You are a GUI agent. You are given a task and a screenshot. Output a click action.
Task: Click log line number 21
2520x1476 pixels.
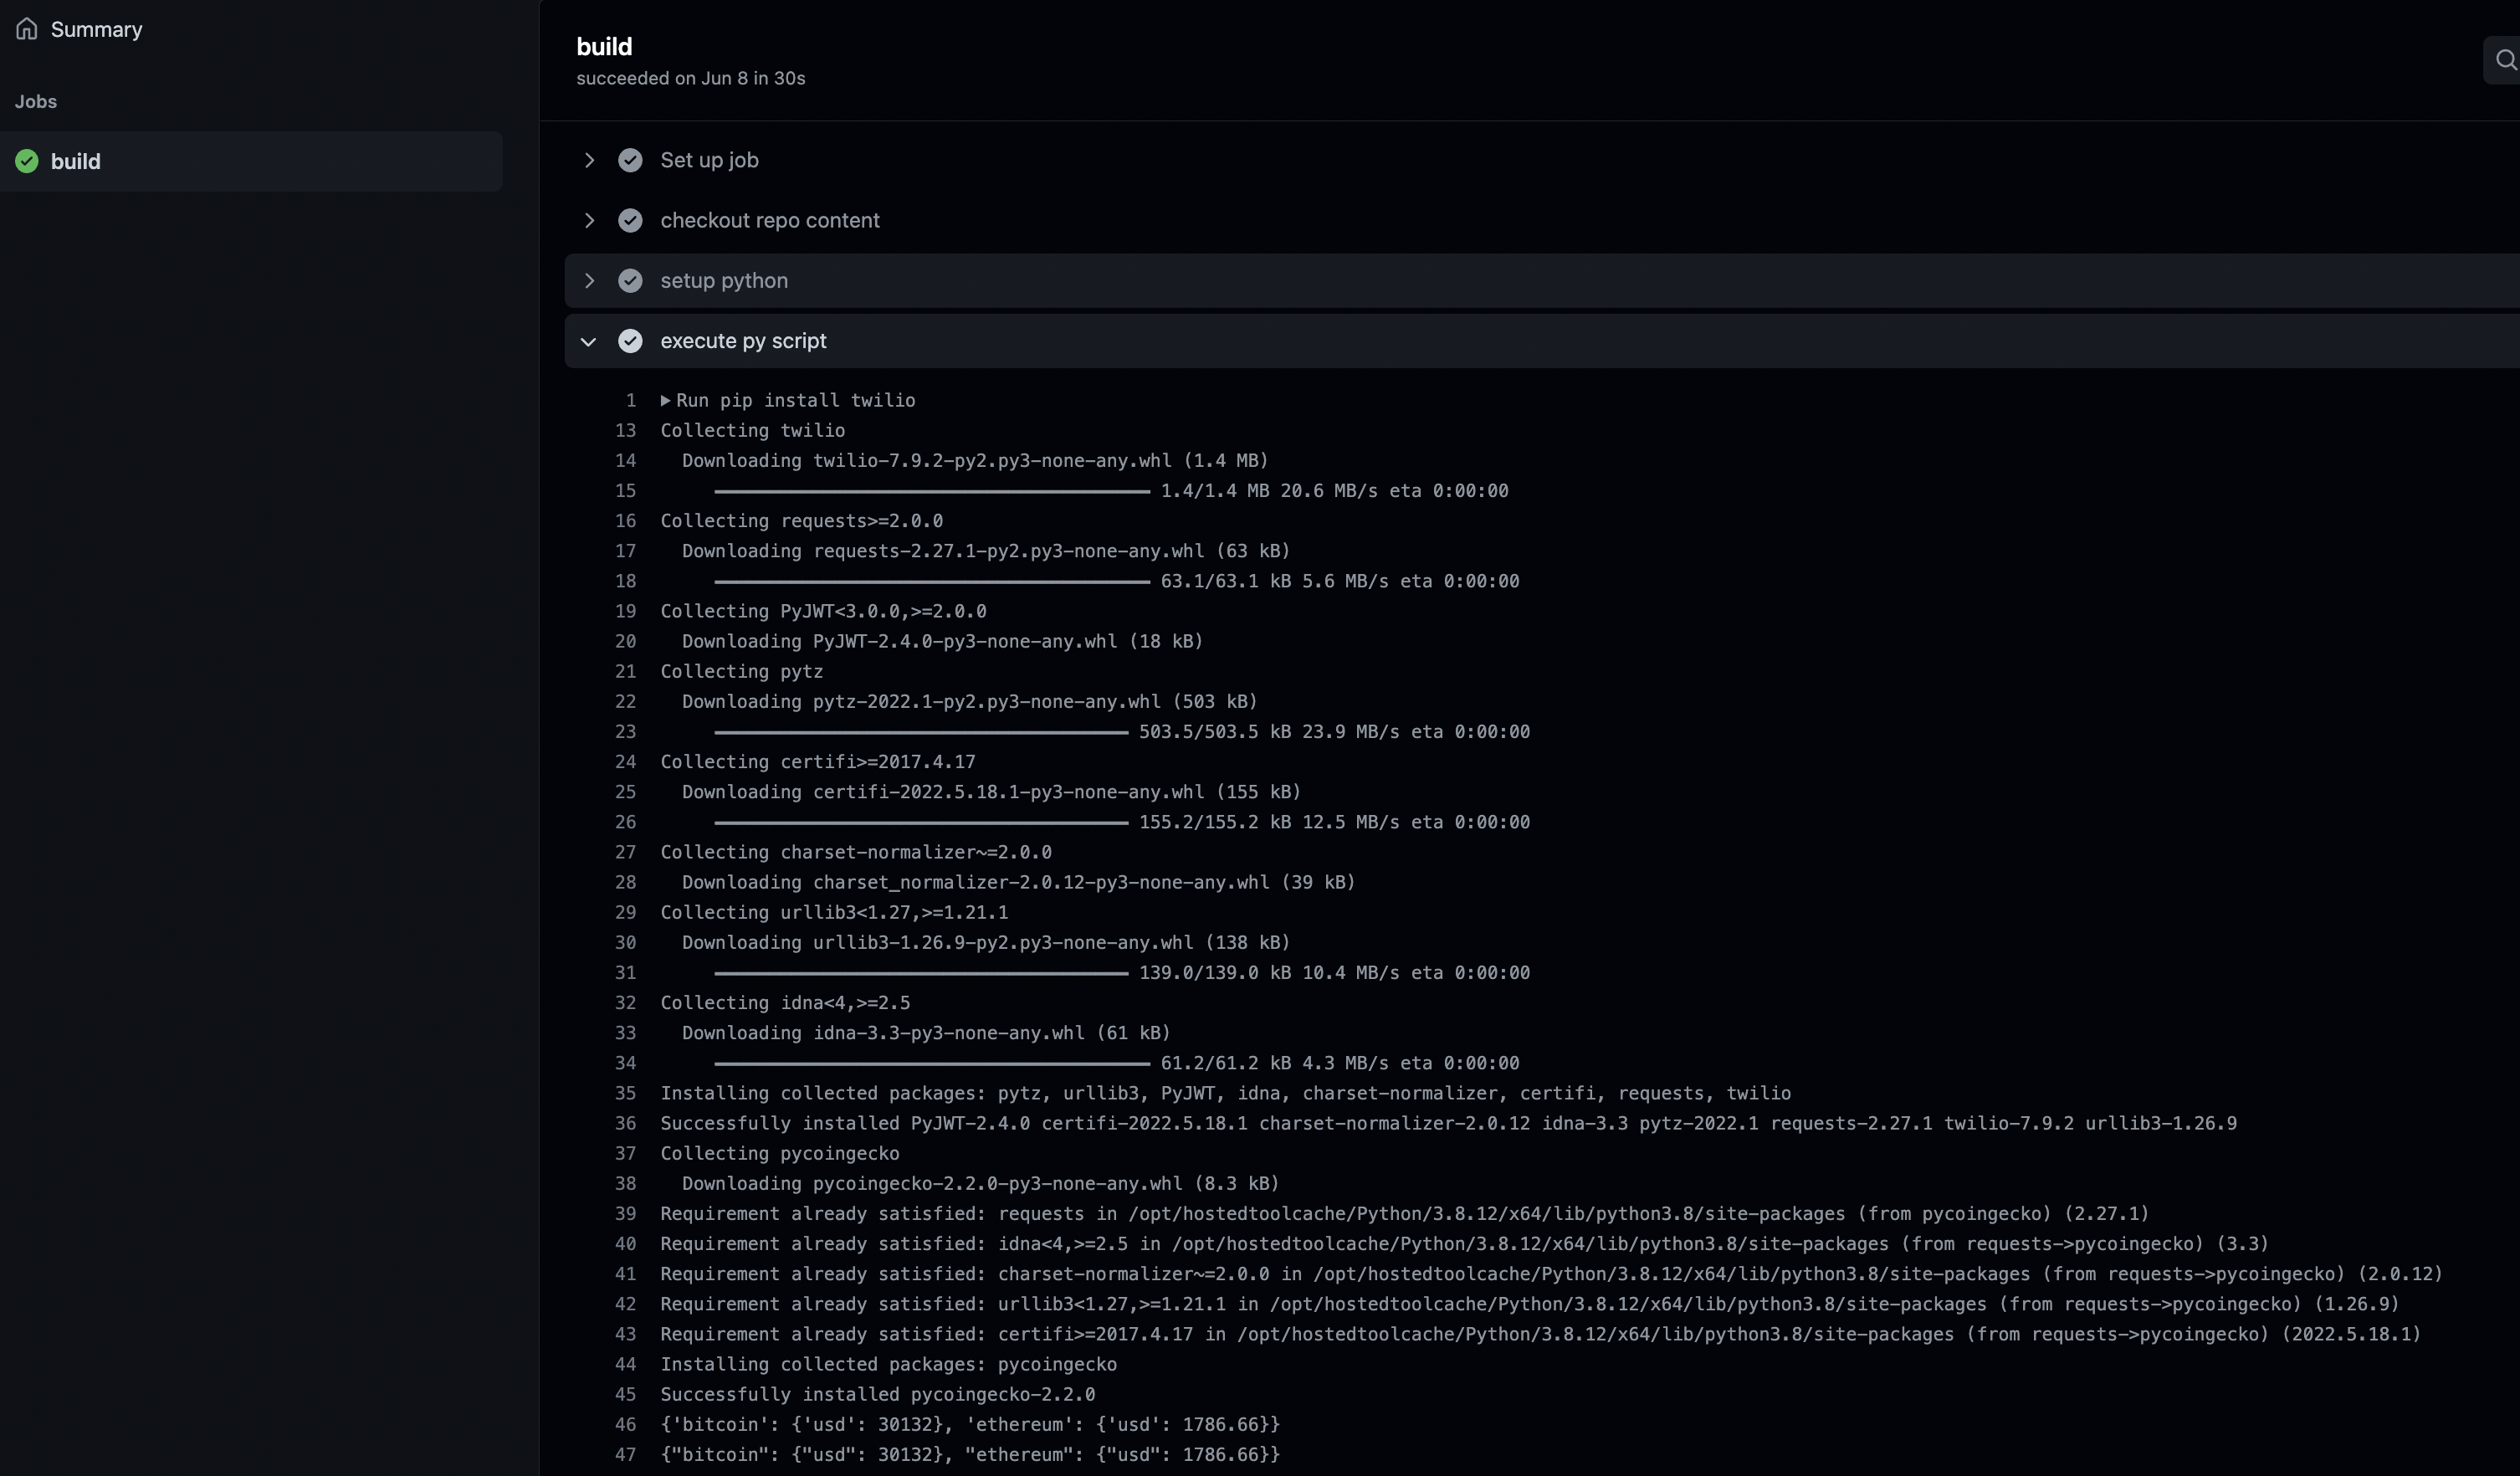click(626, 671)
